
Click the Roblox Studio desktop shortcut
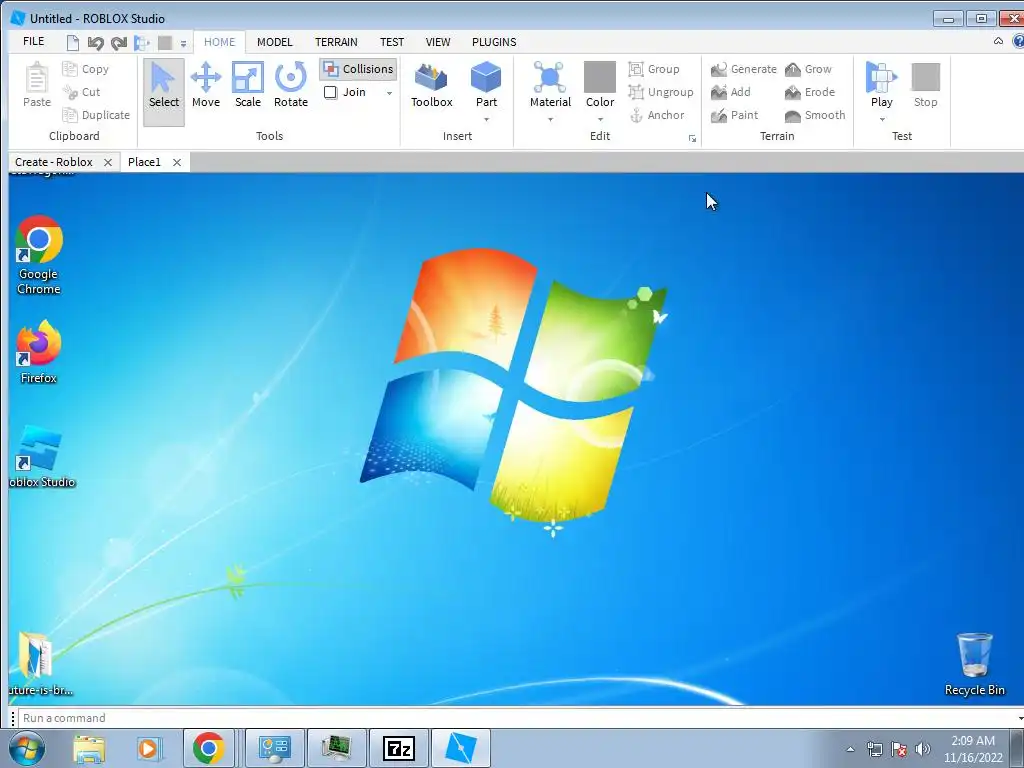[42, 456]
